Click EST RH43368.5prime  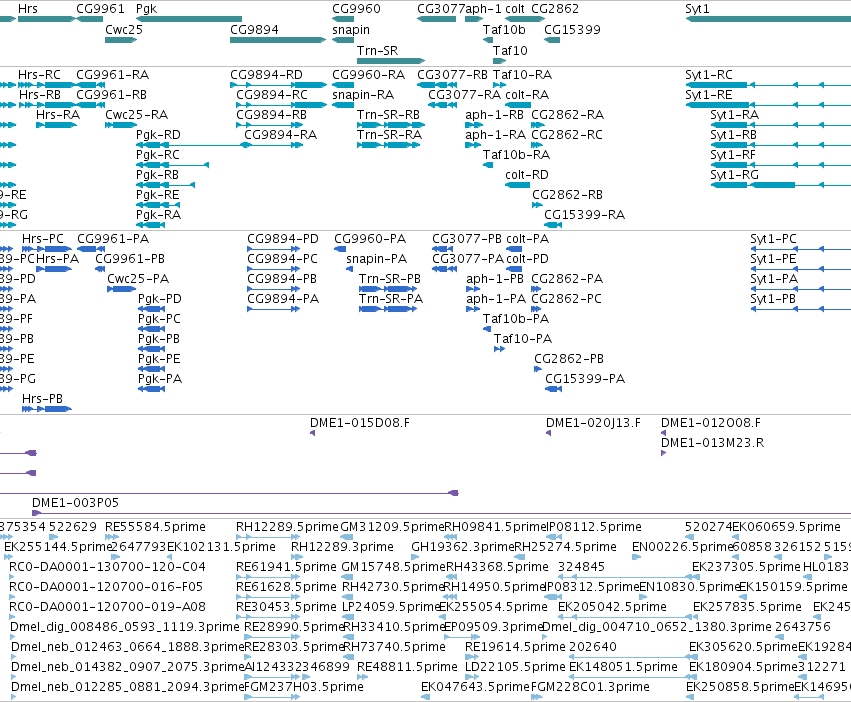pos(497,567)
